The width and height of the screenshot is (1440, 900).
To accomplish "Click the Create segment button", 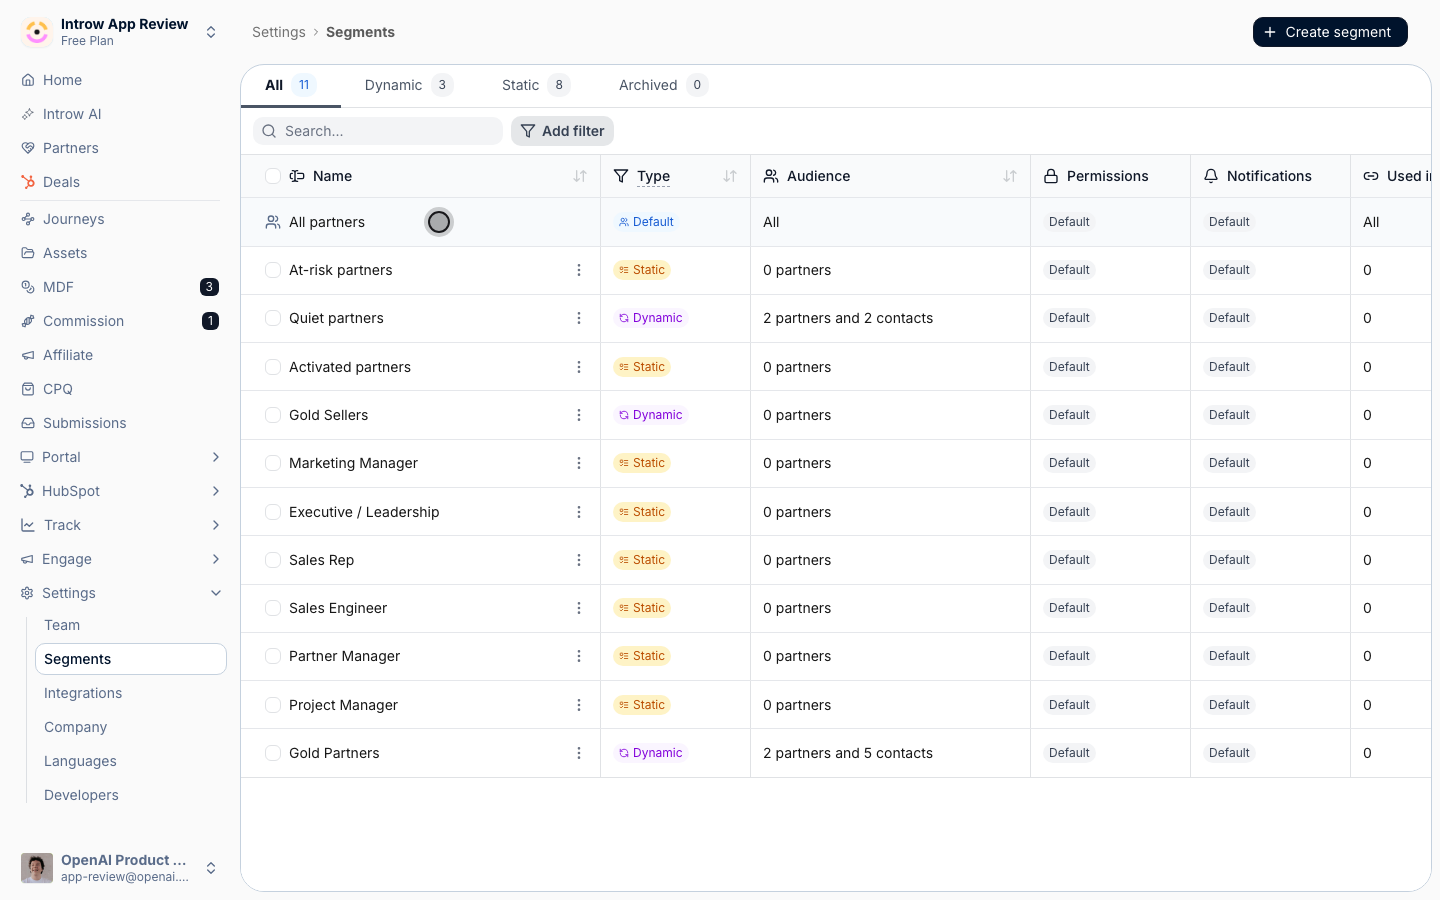I will [1330, 32].
